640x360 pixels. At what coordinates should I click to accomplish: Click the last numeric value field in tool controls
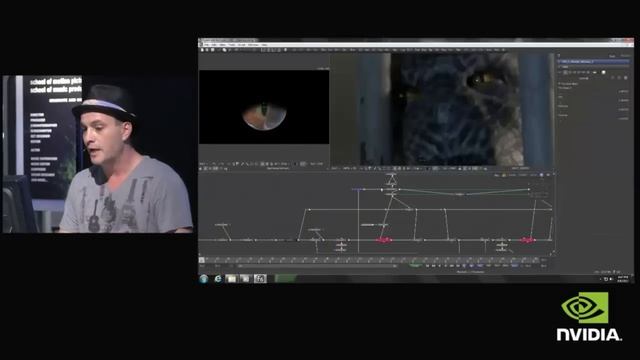click(x=623, y=118)
